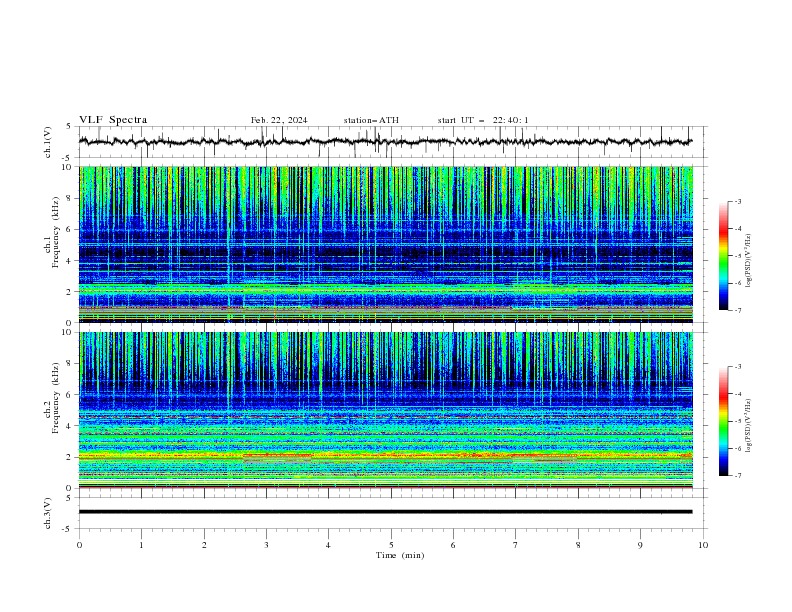Click time axis tick label '10'

(703, 545)
